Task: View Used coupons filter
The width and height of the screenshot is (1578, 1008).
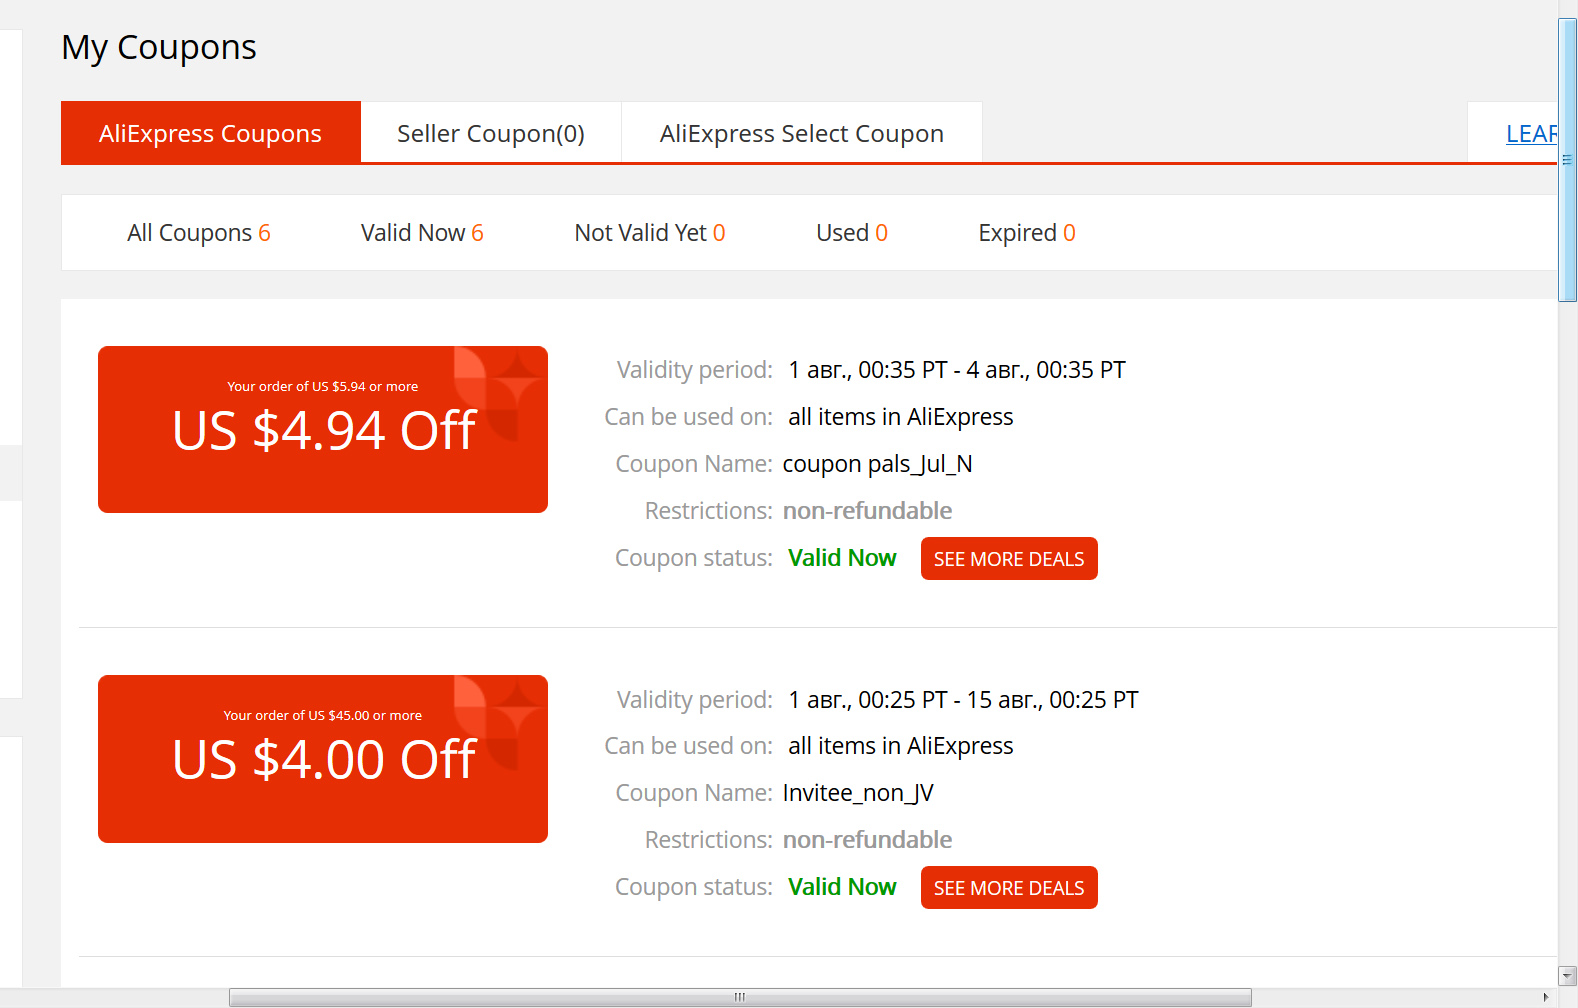Action: [852, 233]
